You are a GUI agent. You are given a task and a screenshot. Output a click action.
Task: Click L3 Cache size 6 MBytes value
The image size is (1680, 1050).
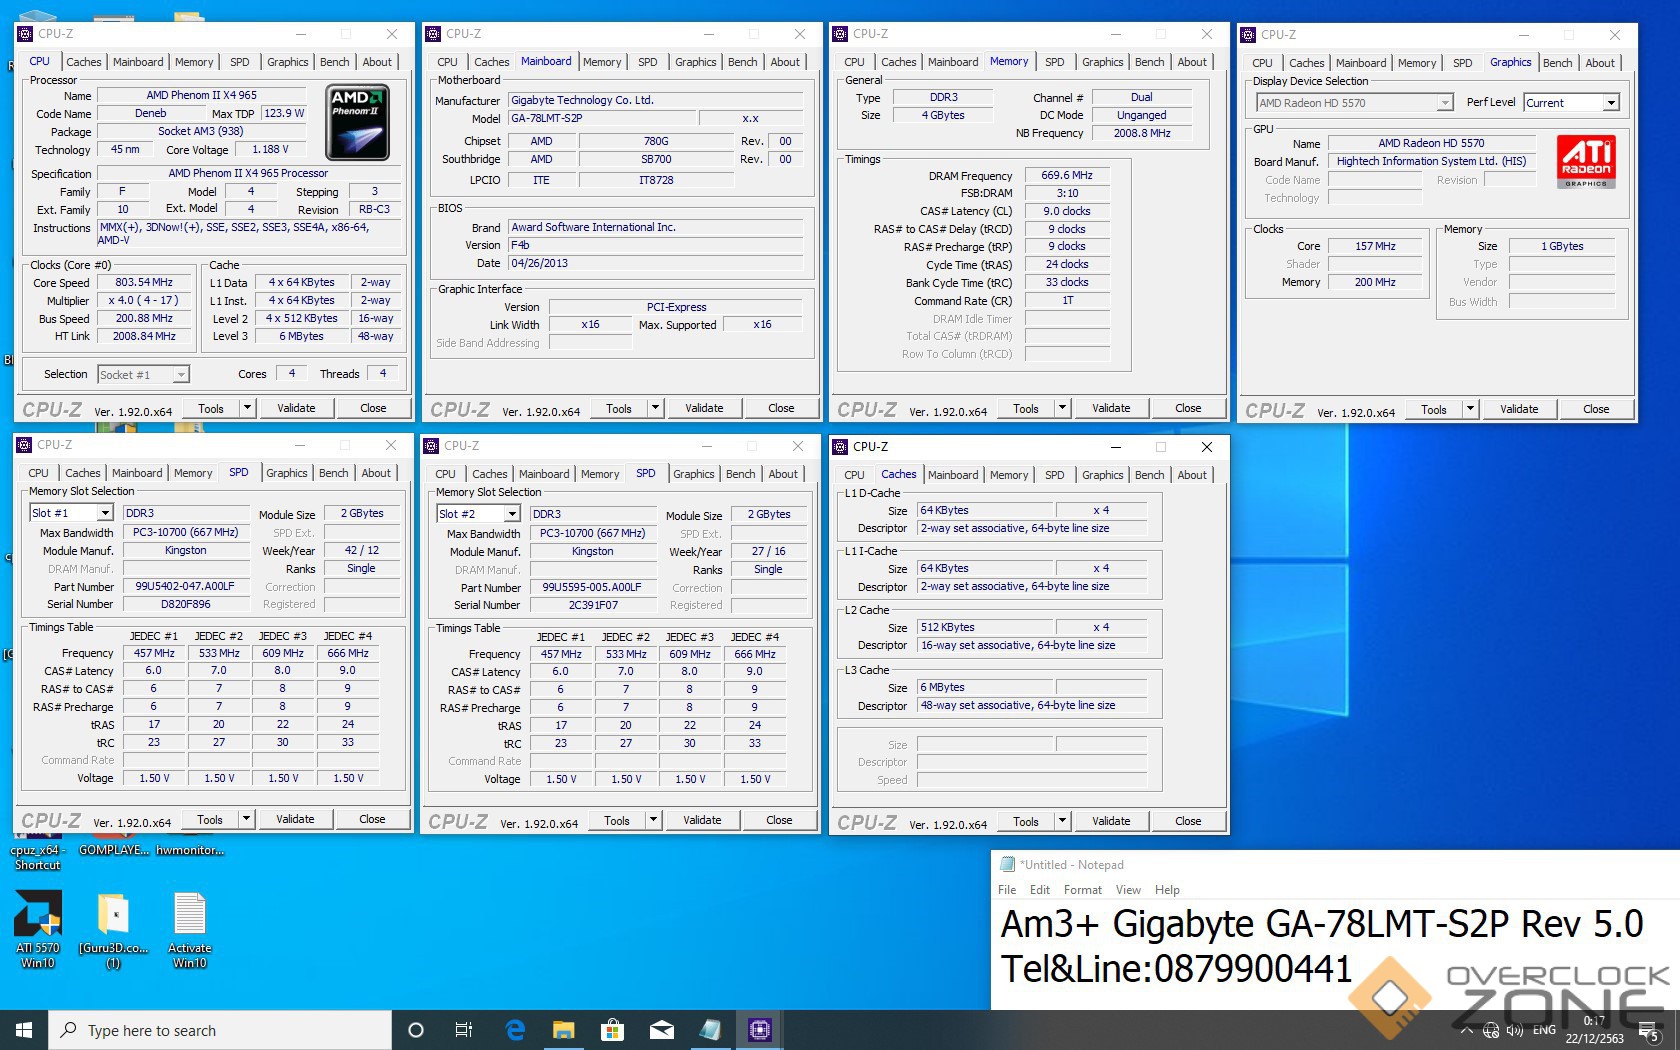tap(985, 687)
